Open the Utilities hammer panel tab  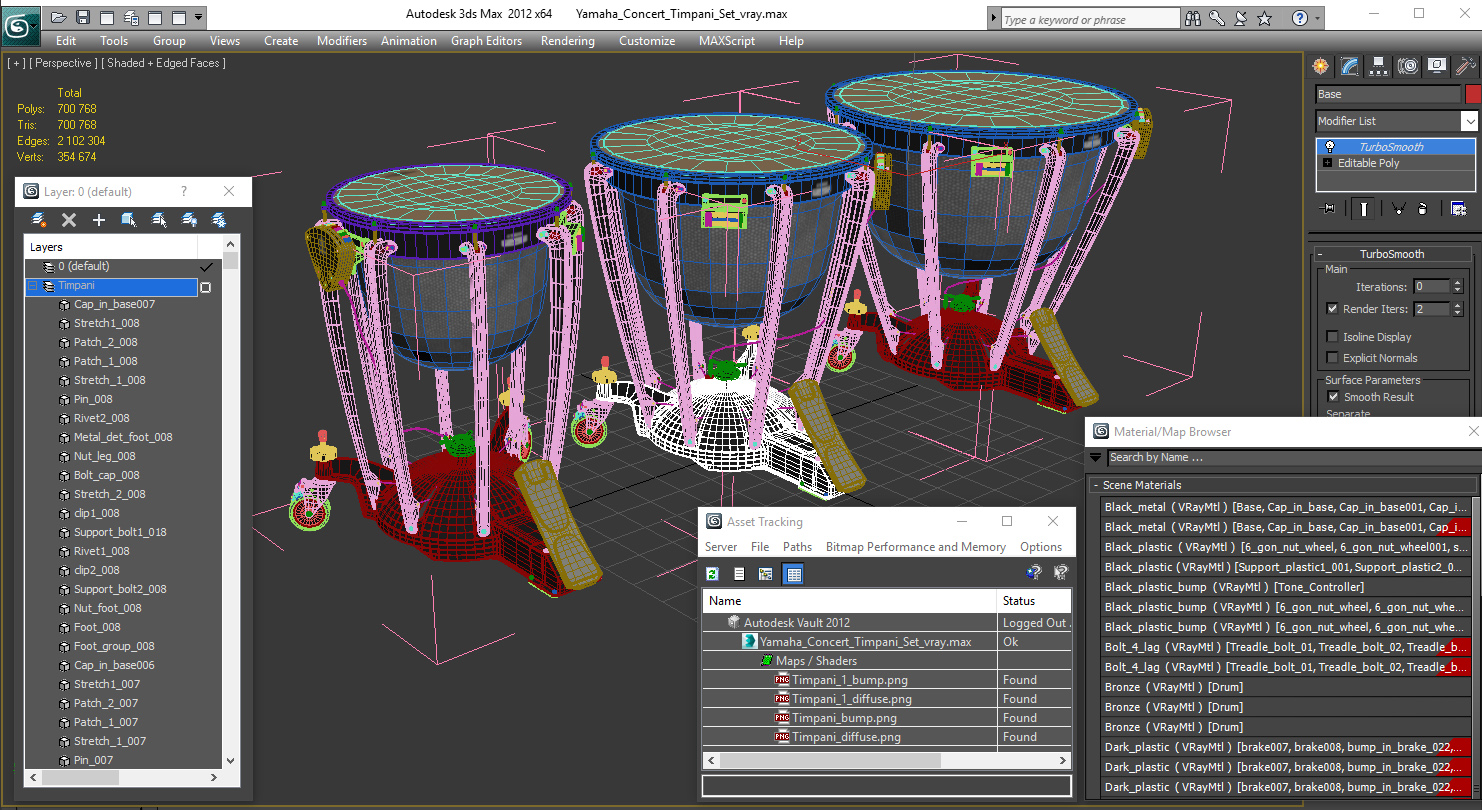1466,66
